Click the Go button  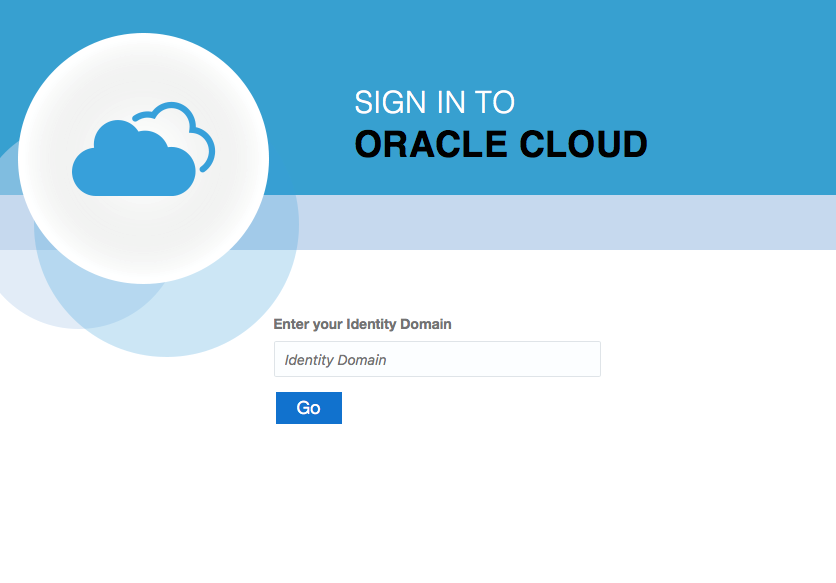[x=309, y=408]
